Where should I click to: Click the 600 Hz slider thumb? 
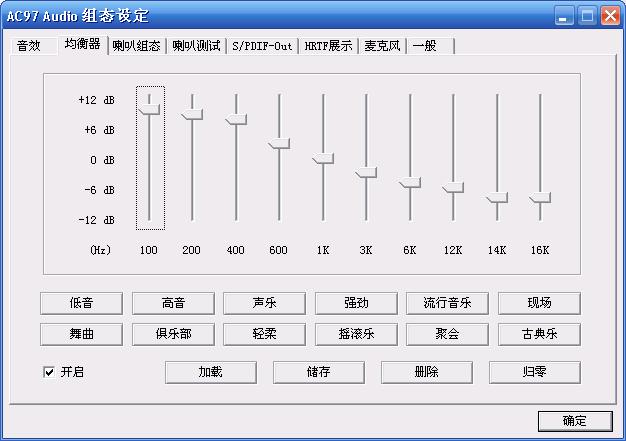click(279, 144)
